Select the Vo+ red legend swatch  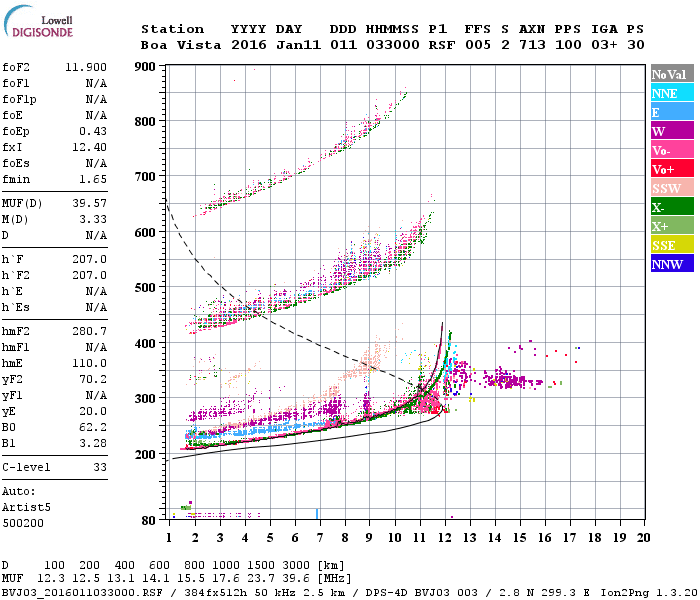coord(672,169)
